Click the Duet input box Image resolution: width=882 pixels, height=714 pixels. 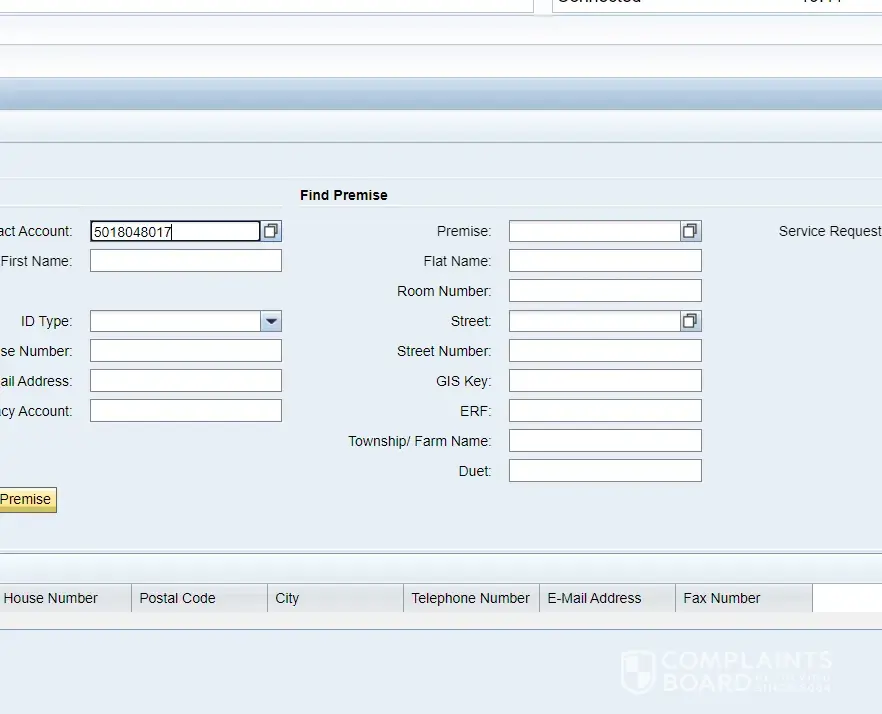[x=605, y=471]
